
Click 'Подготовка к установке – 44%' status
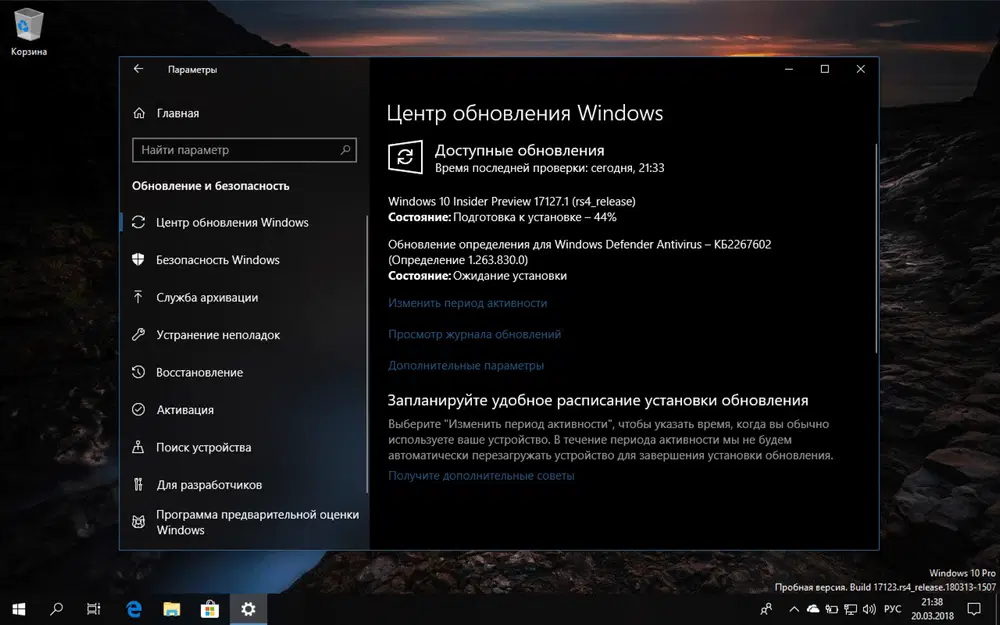tap(534, 217)
